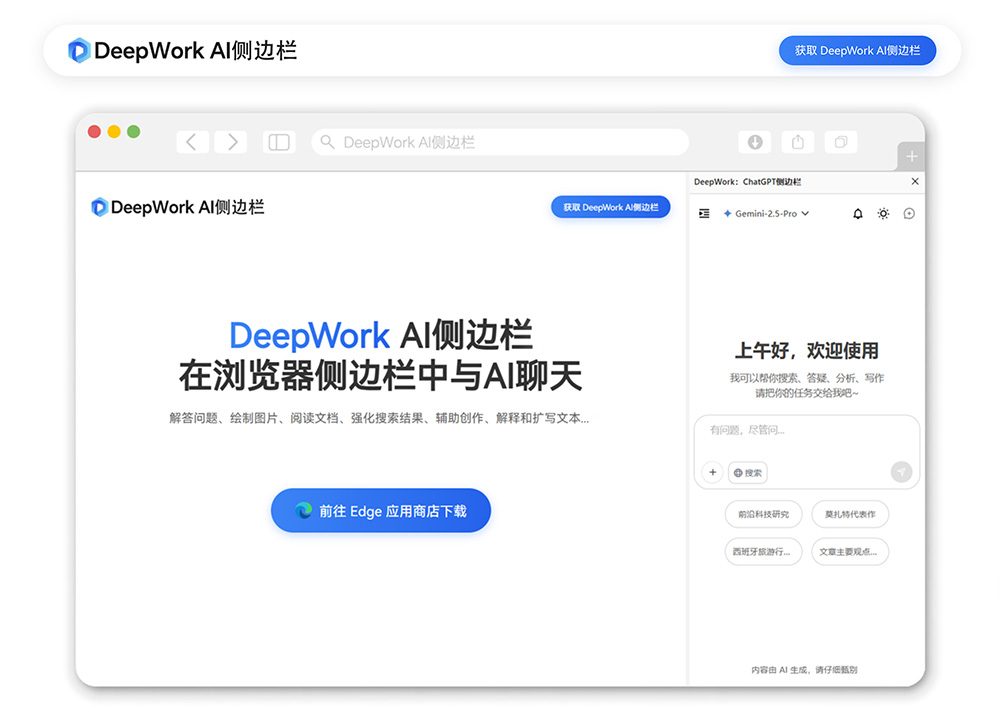The height and width of the screenshot is (714, 1000).
Task: Click the share icon in the browser toolbar
Action: [x=797, y=142]
